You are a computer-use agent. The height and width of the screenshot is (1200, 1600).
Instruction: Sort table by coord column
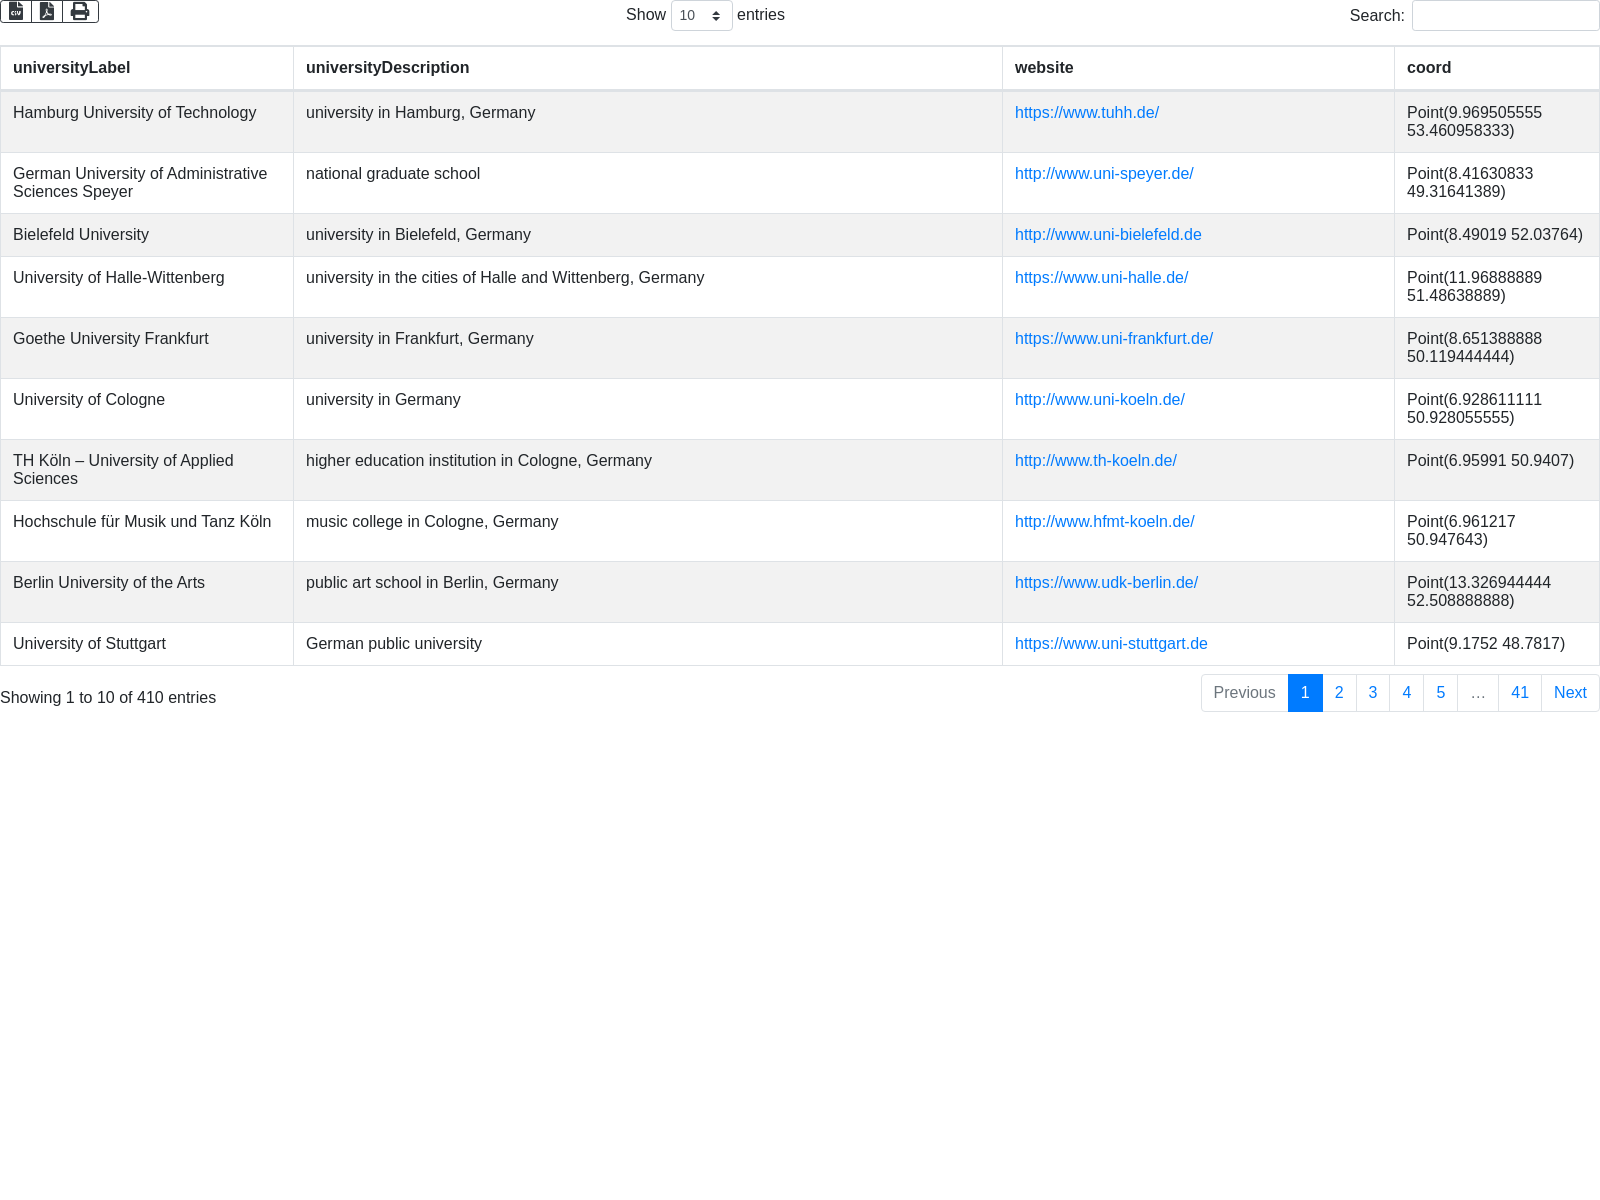1428,68
